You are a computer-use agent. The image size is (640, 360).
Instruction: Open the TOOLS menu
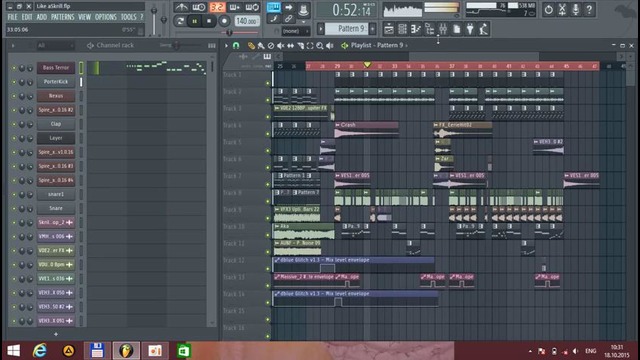[x=129, y=17]
